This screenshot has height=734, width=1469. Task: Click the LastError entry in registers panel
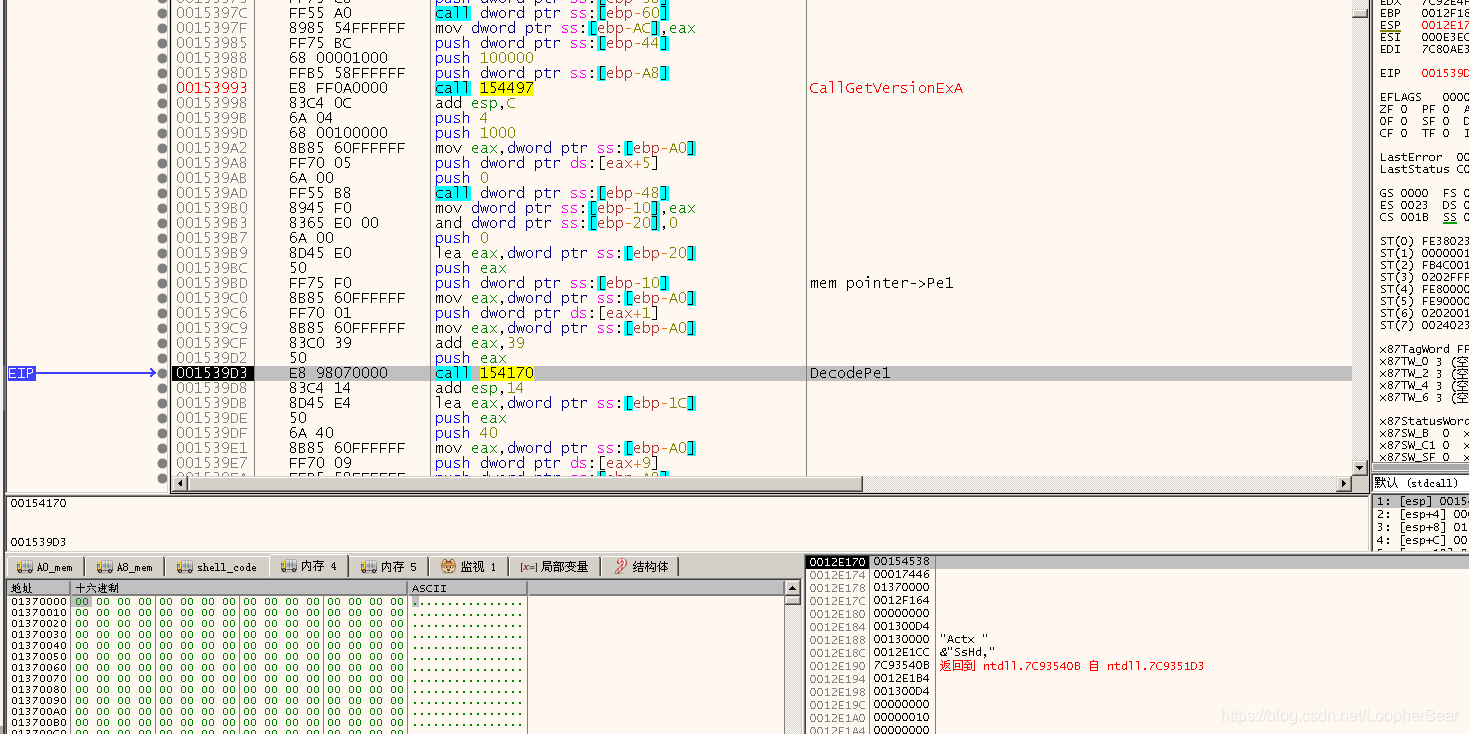coord(1411,157)
